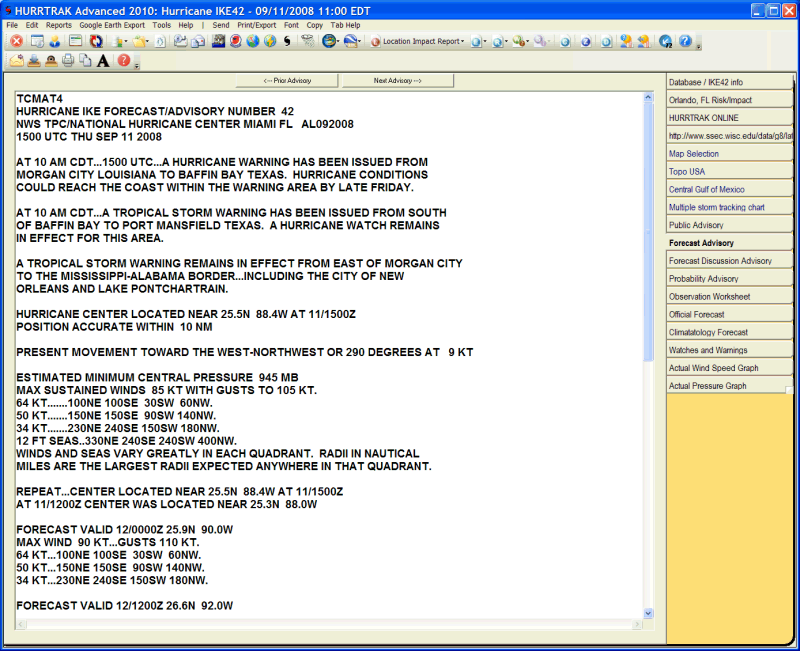Screen dimensions: 800x651
Task: Click the advisory text scrollbar down arrow
Action: tap(648, 613)
